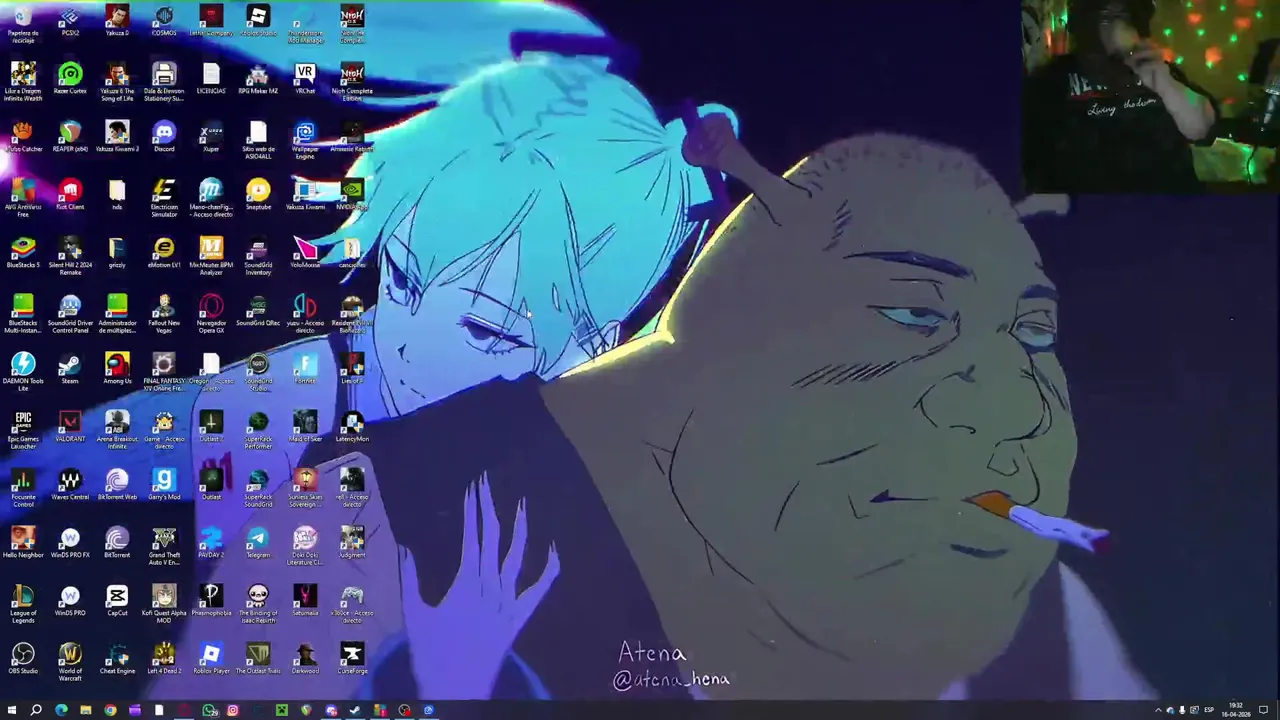Select the Electrician Simulator icon
1280x720 pixels.
[x=164, y=199]
